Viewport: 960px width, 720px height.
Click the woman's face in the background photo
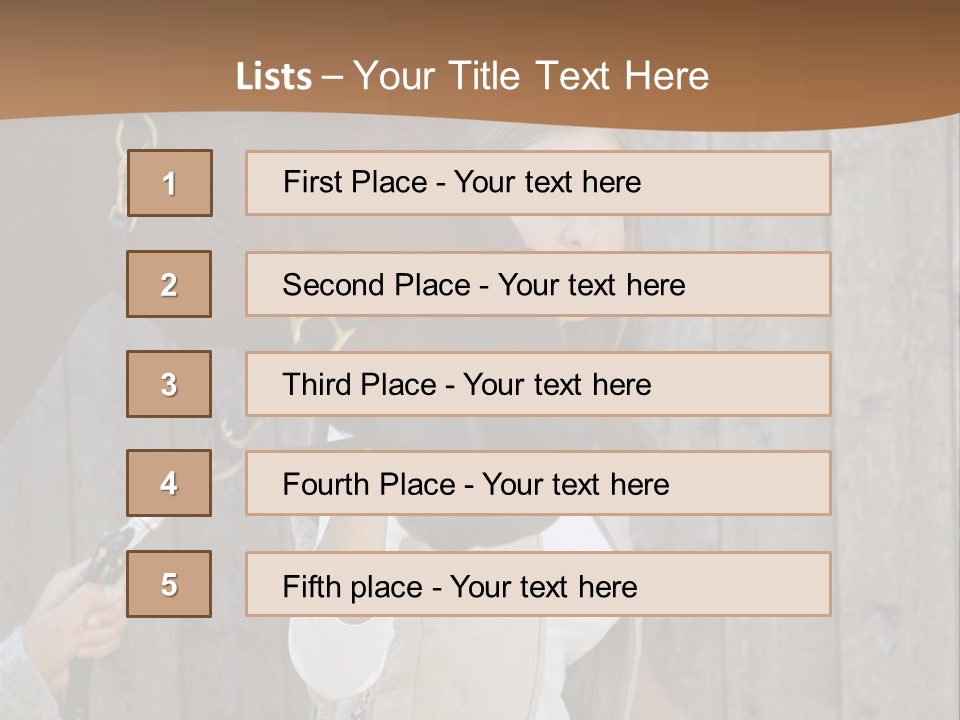tap(590, 232)
